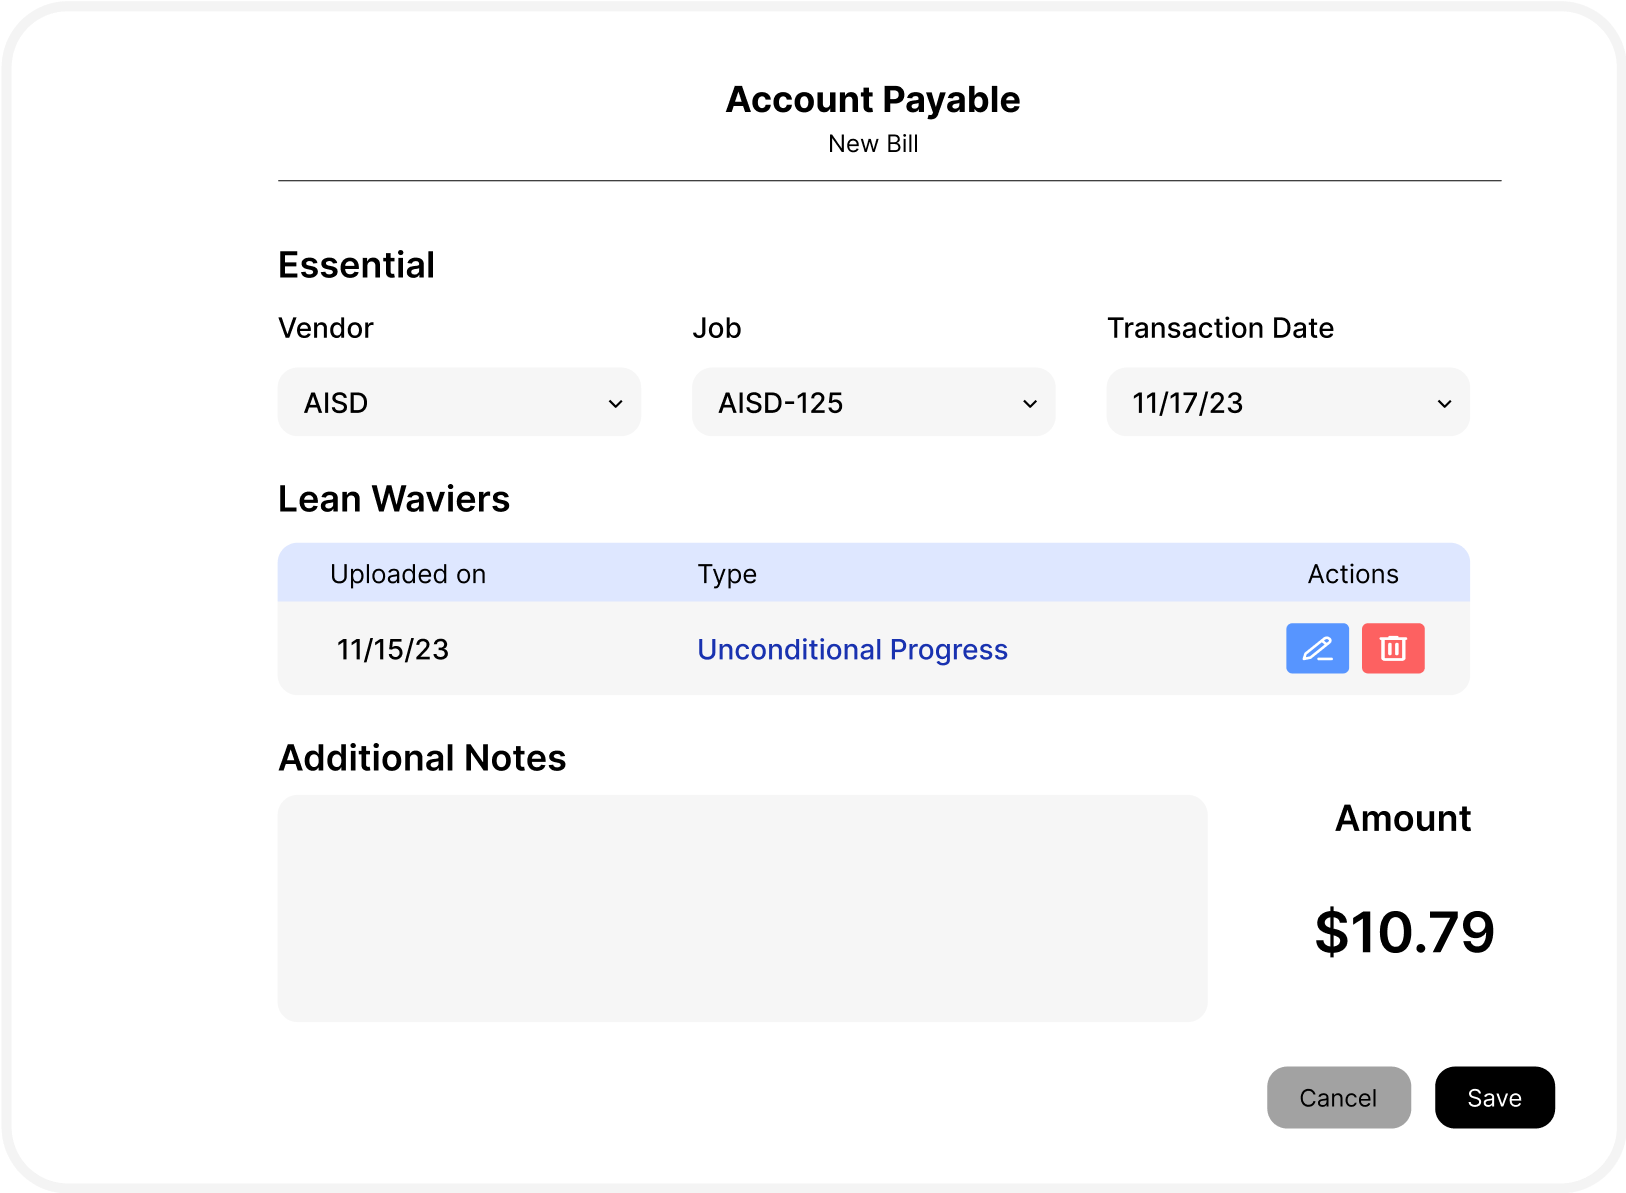Click the Type column header
Screen dimensions: 1626x1193
[727, 574]
